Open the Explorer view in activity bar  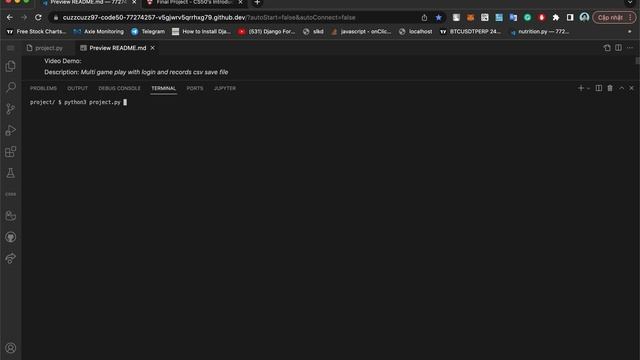[x=11, y=66]
